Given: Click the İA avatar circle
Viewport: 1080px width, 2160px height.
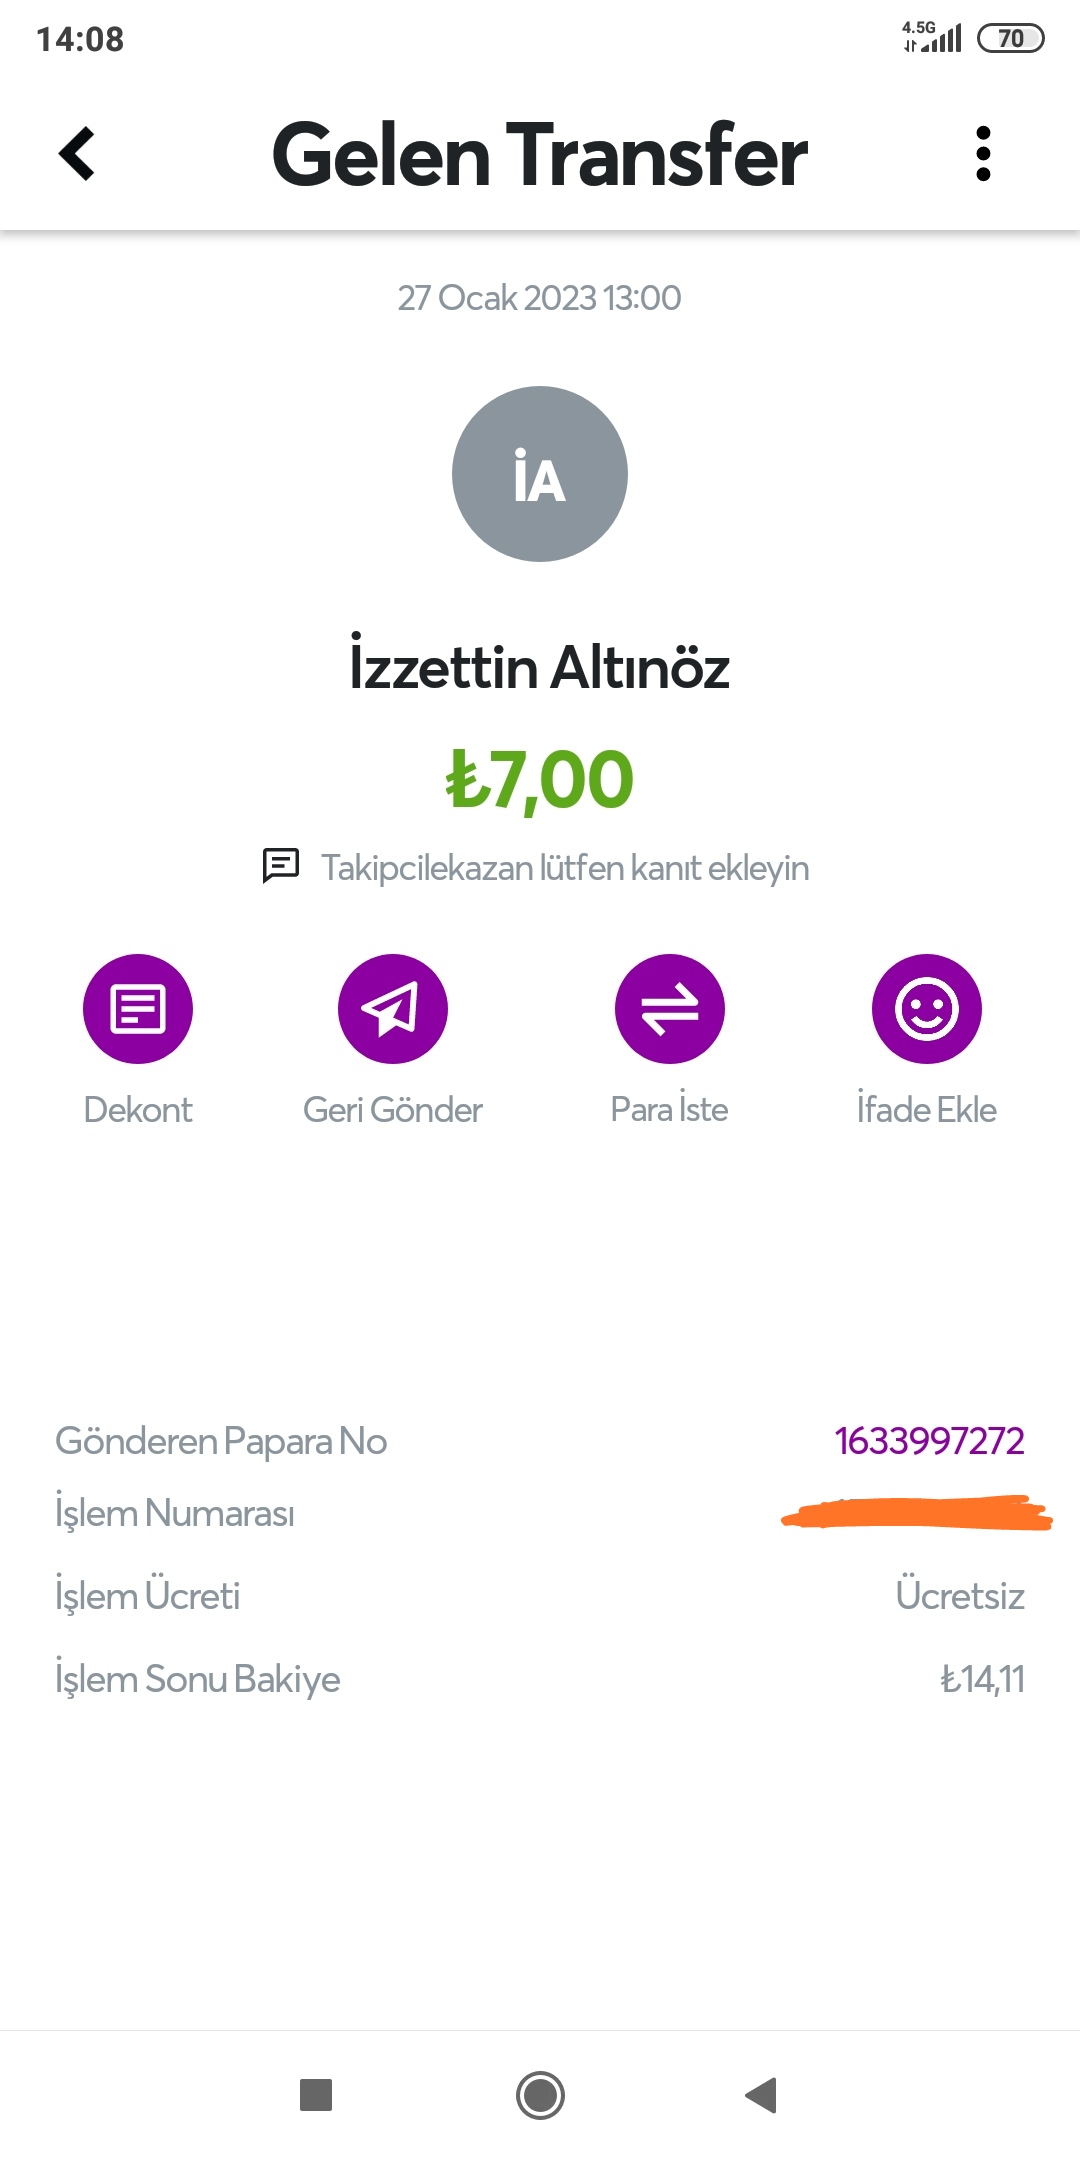Looking at the screenshot, I should point(540,474).
